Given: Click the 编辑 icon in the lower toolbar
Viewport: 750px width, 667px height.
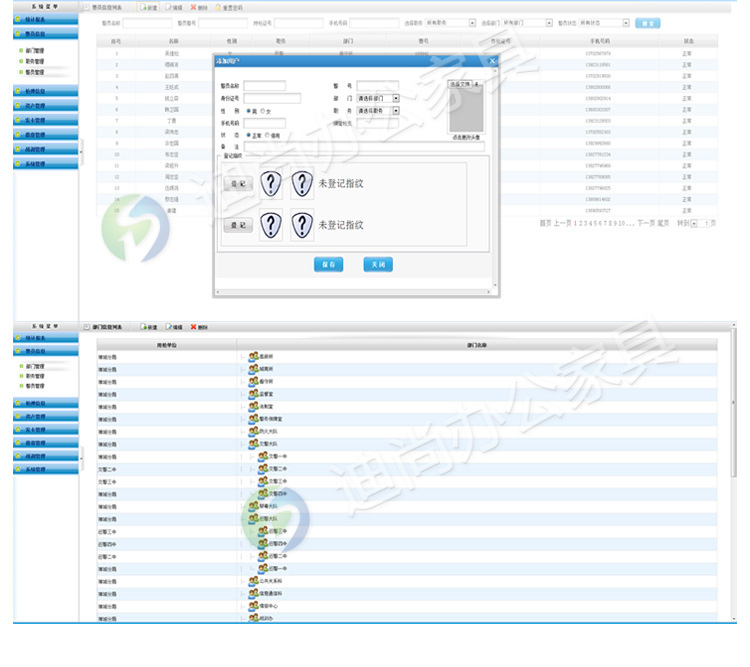Looking at the screenshot, I should pyautogui.click(x=167, y=327).
